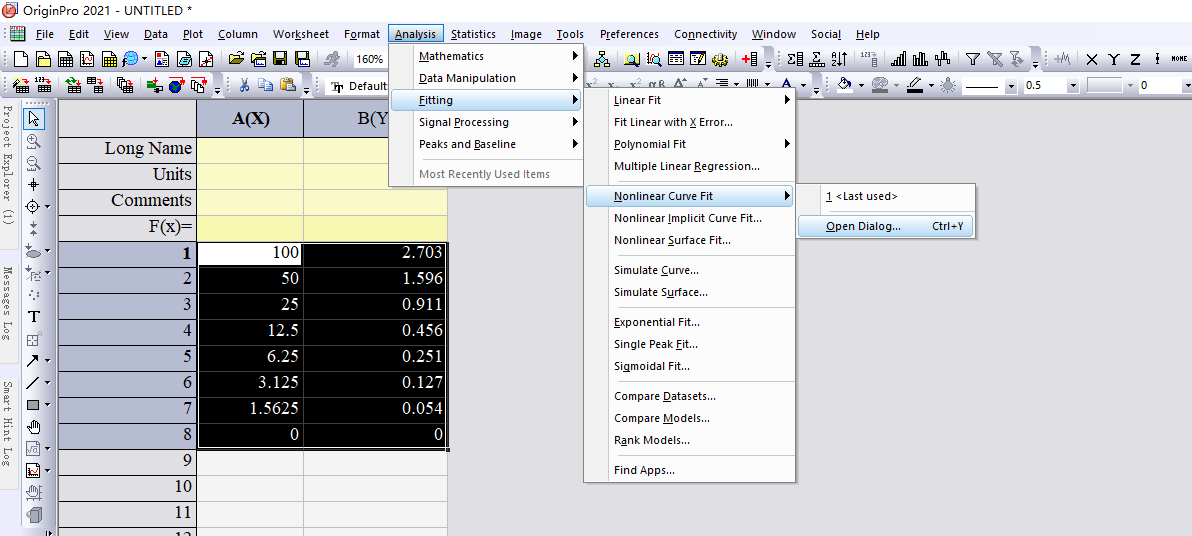Click the Add New Columns red plus icon
The image size is (1192, 536).
pyautogui.click(x=750, y=59)
